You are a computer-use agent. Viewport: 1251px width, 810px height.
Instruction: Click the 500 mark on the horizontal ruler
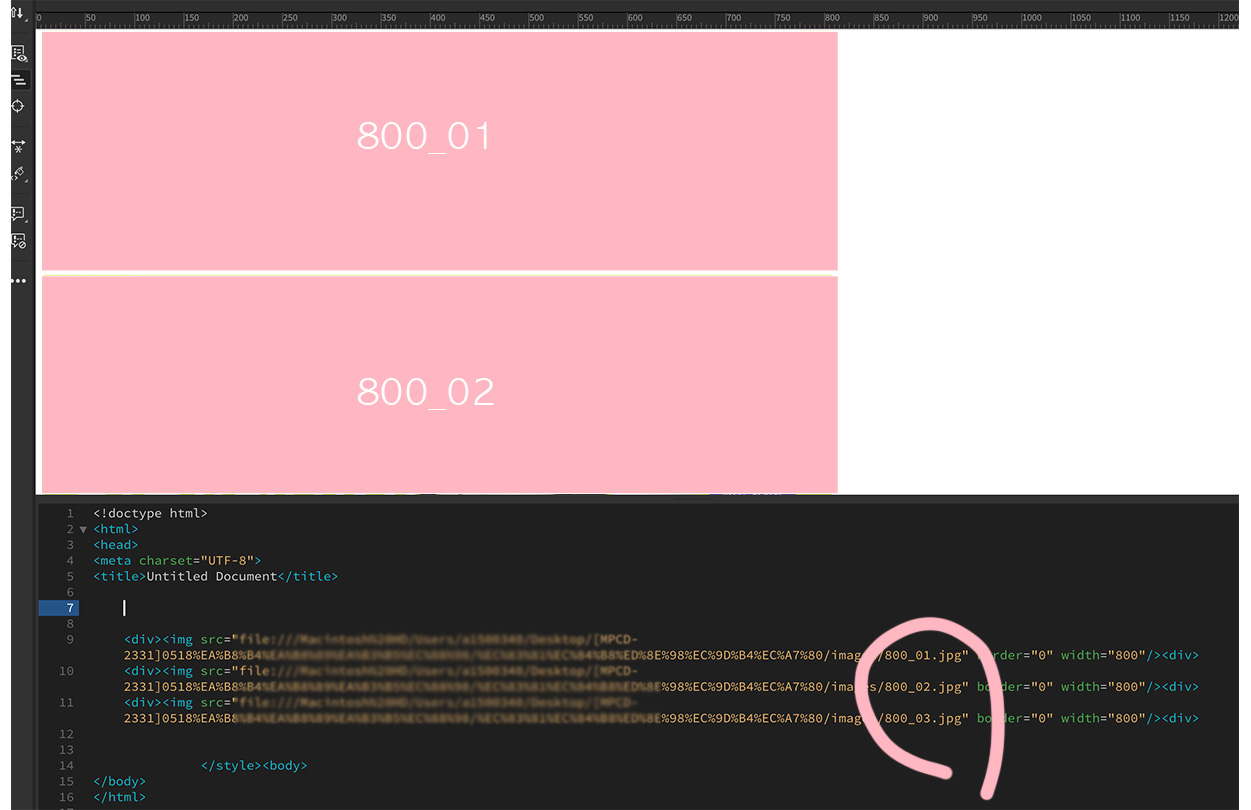click(x=538, y=18)
